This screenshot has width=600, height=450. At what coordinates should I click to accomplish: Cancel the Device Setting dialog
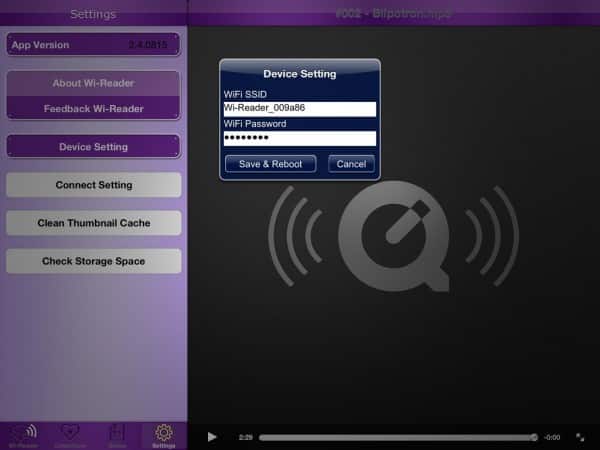coord(351,164)
